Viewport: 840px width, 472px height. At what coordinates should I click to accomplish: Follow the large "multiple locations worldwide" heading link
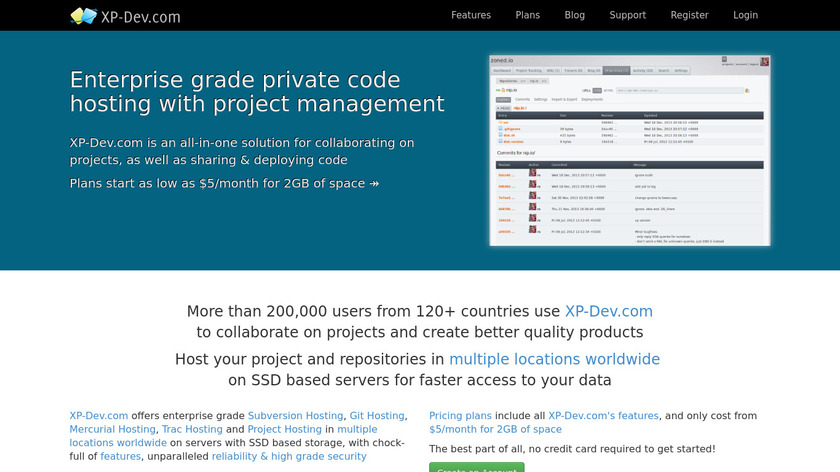pyautogui.click(x=554, y=359)
